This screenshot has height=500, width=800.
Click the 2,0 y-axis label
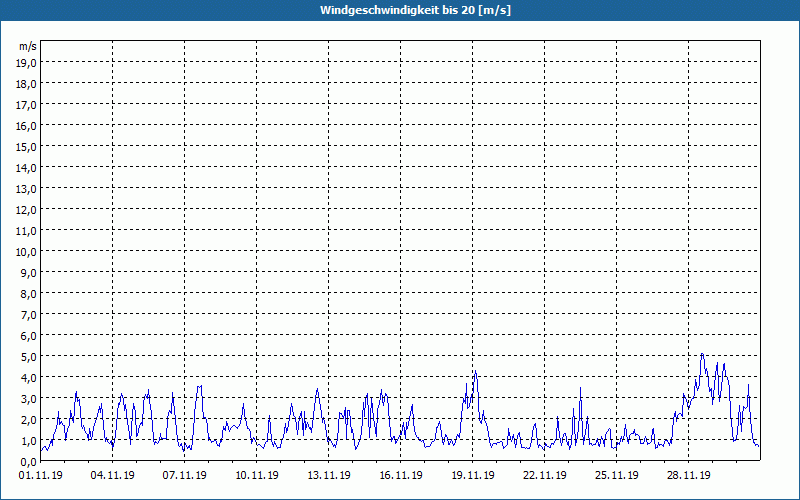[29, 419]
